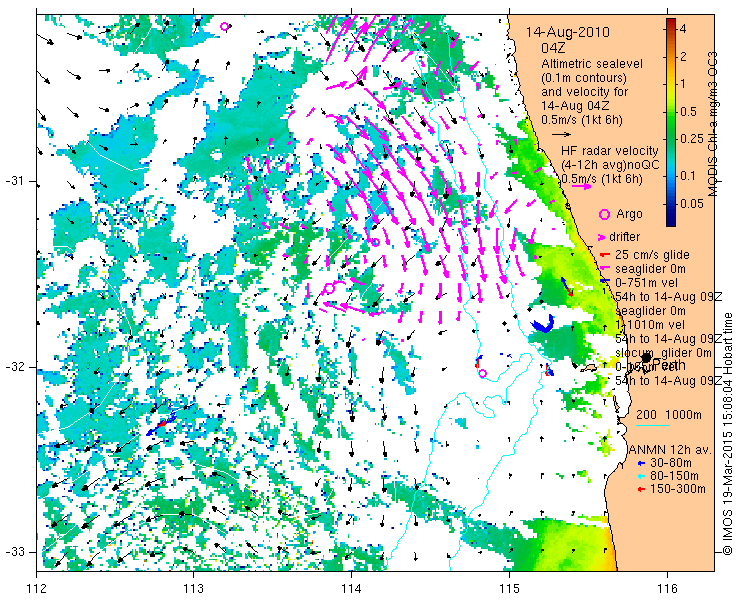Screen dimensions: 740x600
Task: Click the drifter legend label
Action: tap(624, 237)
